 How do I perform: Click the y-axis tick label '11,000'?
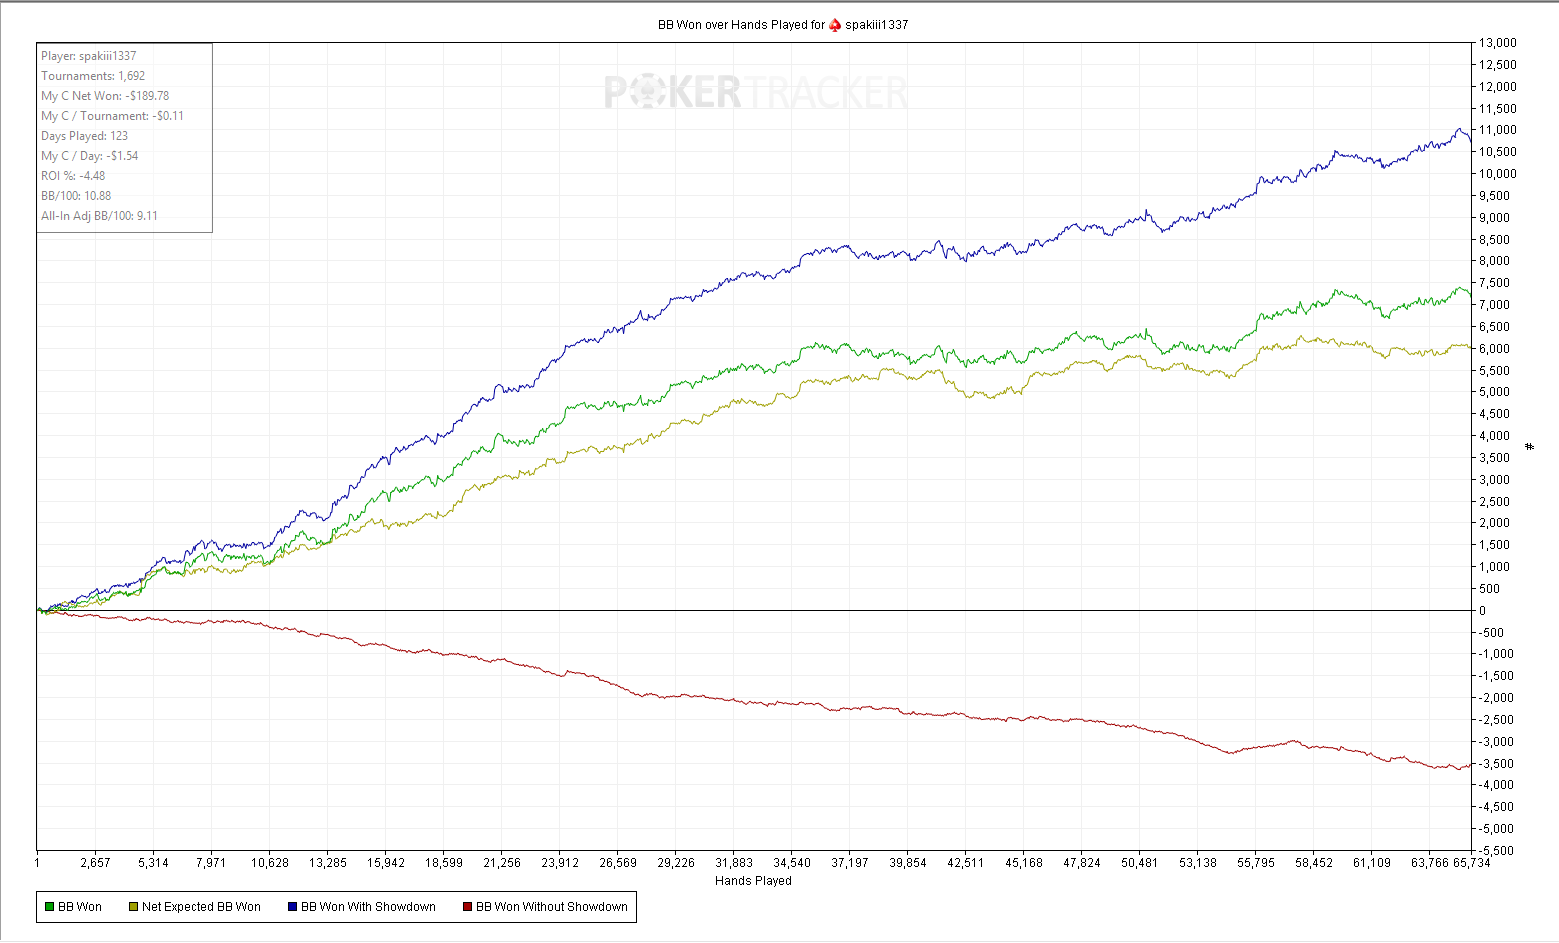tap(1498, 130)
